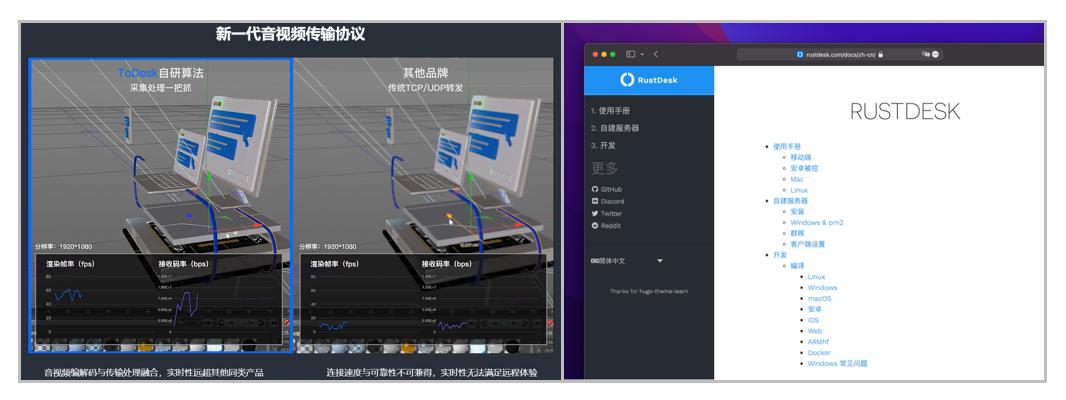Click the 传统TCP/UDP转发 caption in left image
This screenshot has height=400, width=1066.
point(425,88)
